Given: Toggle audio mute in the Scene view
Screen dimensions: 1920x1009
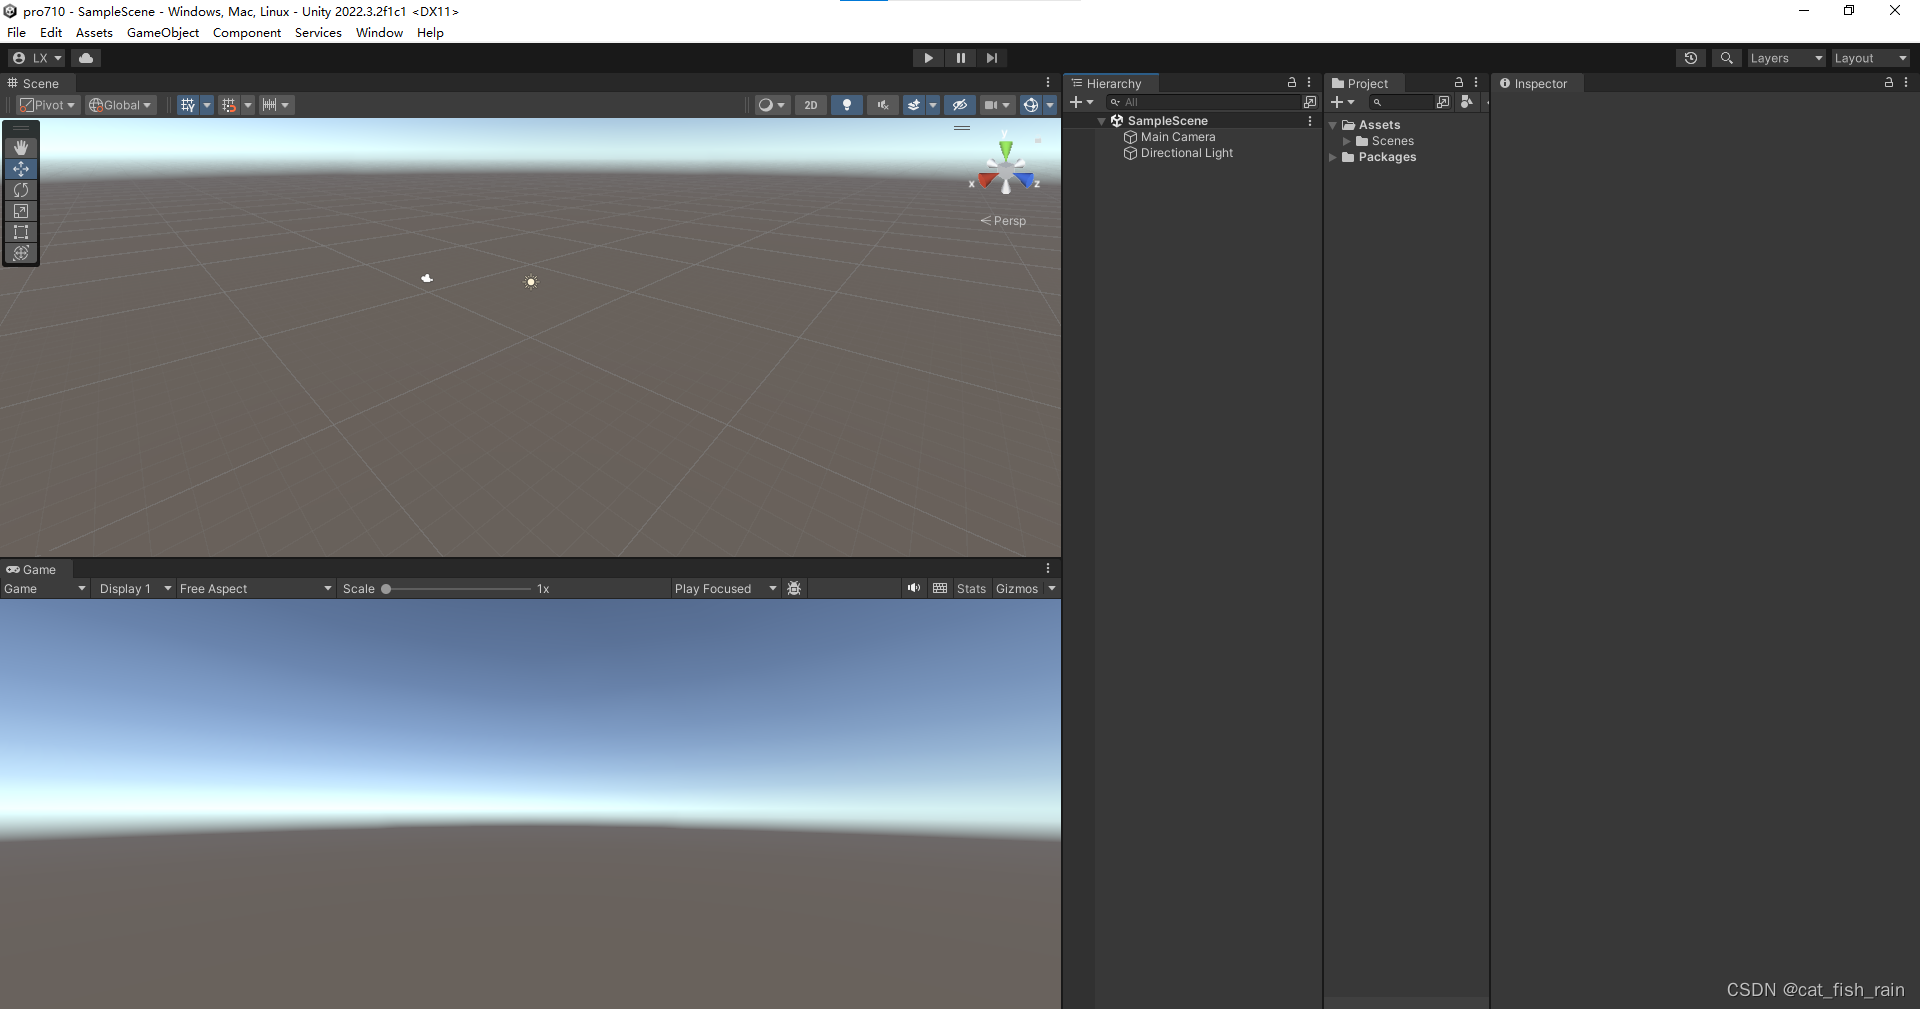Looking at the screenshot, I should (882, 104).
